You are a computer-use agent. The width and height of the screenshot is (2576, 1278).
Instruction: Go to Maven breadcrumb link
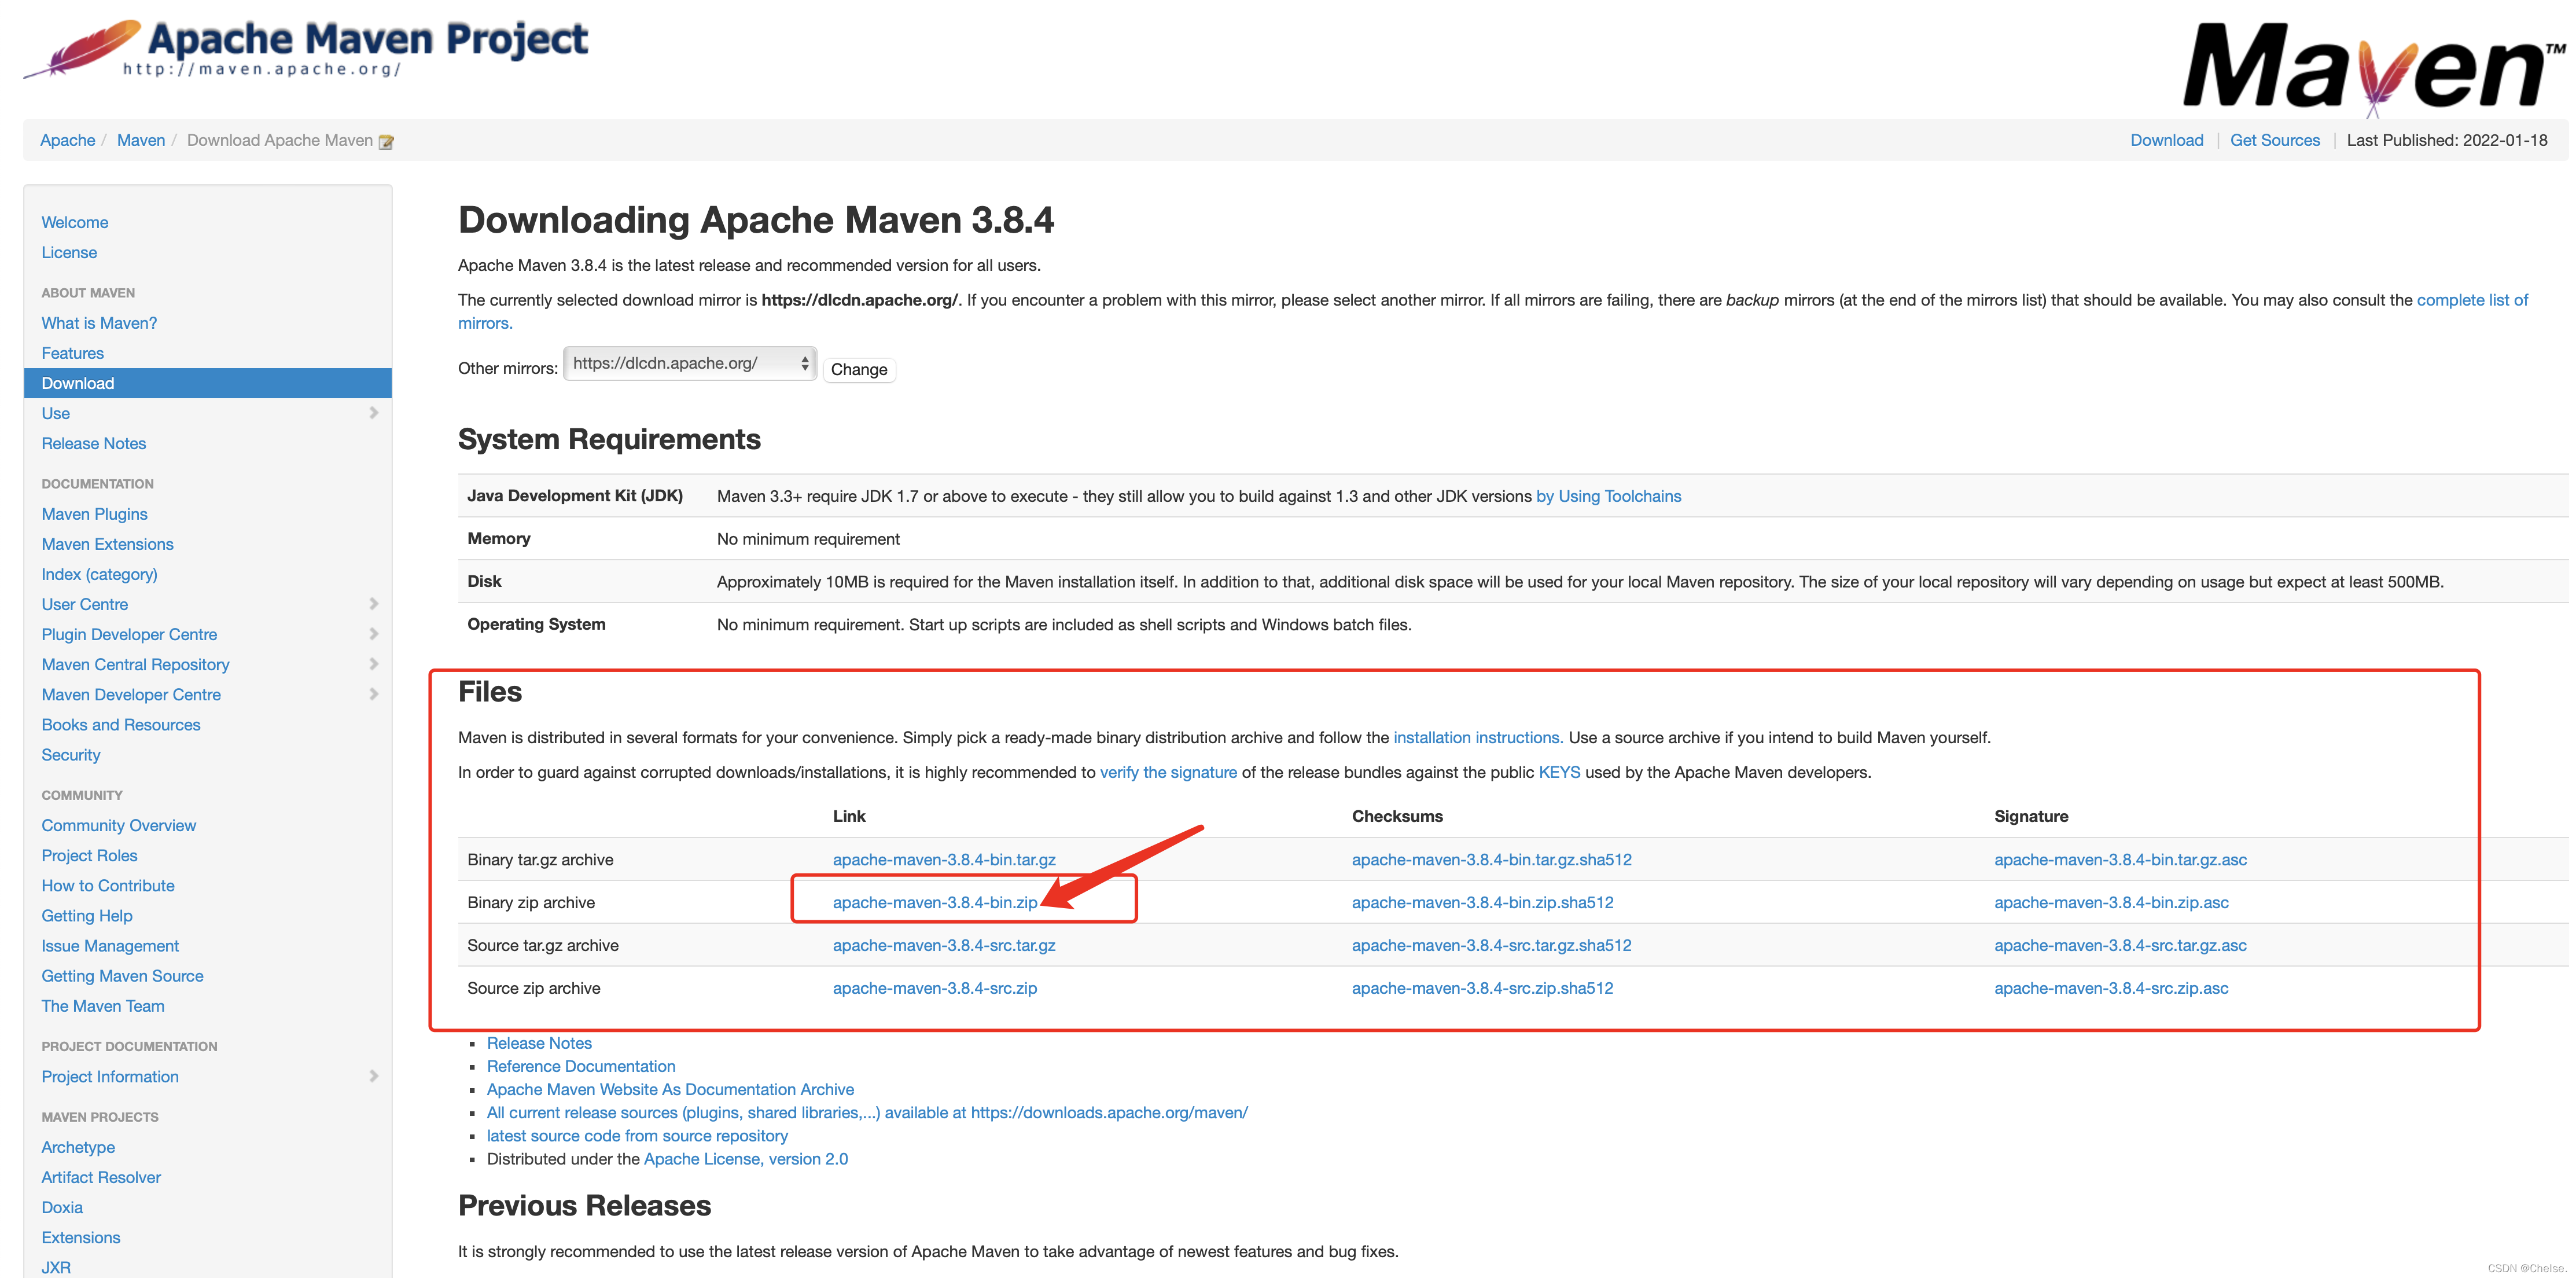(141, 140)
